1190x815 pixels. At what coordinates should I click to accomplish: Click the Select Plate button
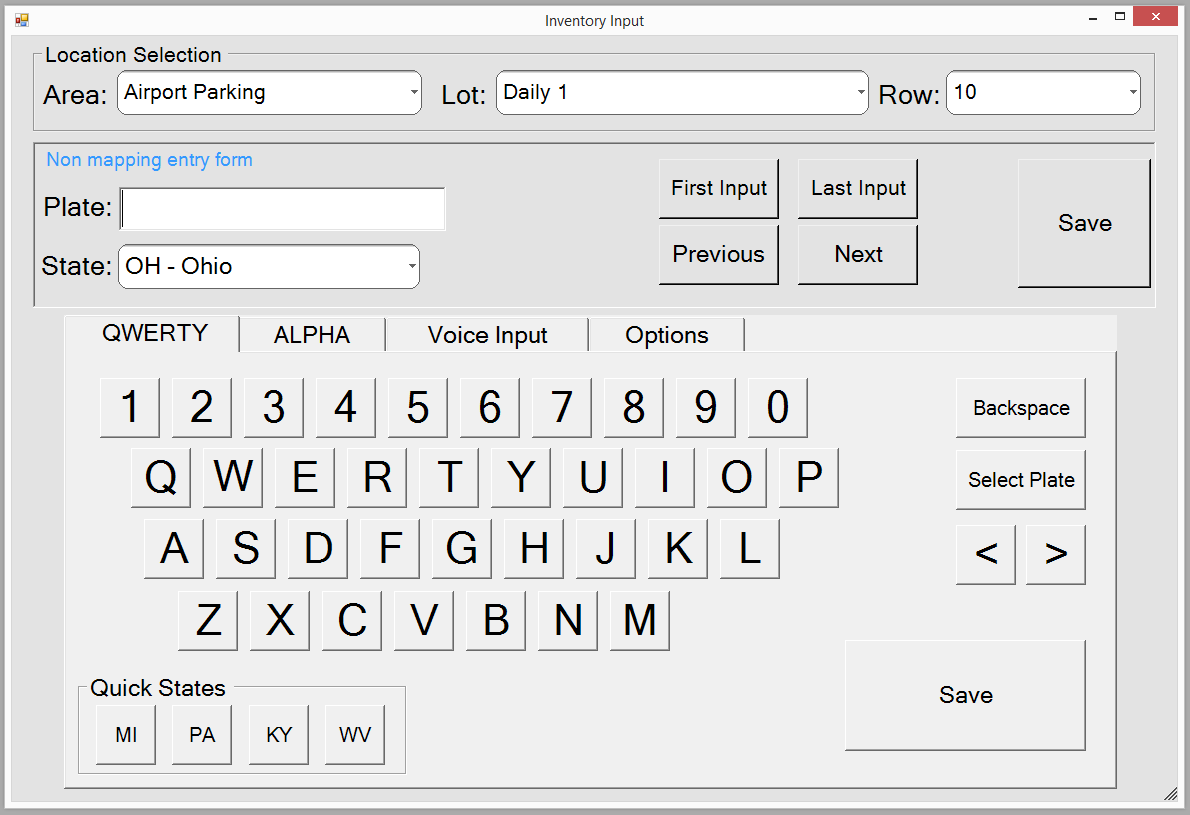pyautogui.click(x=1020, y=479)
